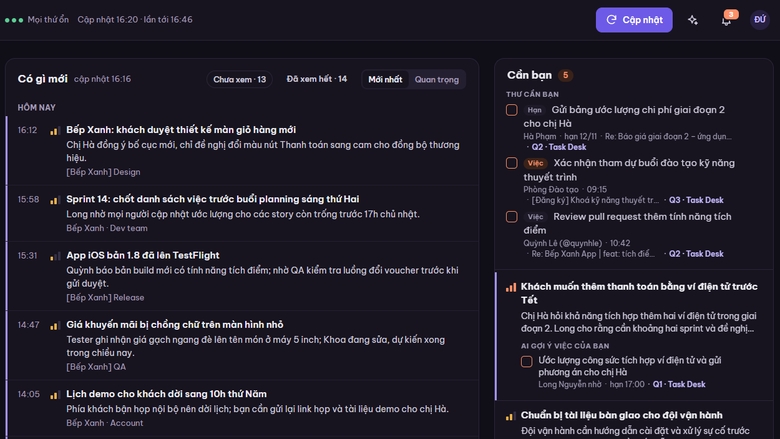Open Lịch demo cho khách dời sang headline

click(x=166, y=394)
